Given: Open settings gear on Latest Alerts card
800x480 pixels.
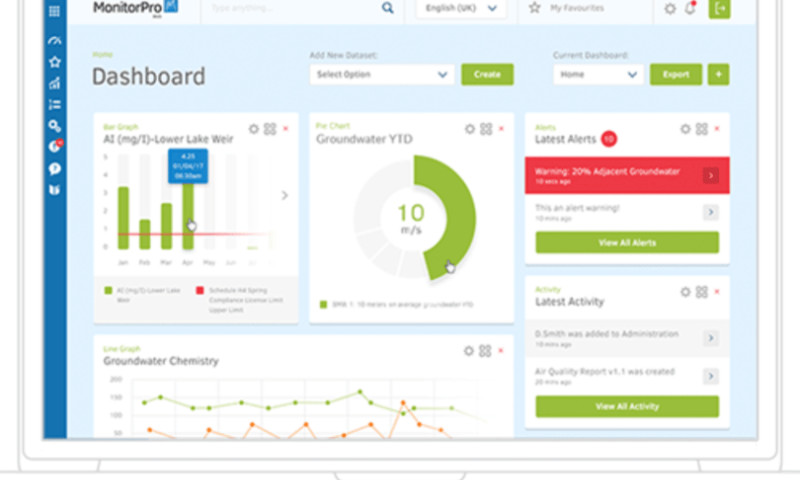Looking at the screenshot, I should pos(685,129).
